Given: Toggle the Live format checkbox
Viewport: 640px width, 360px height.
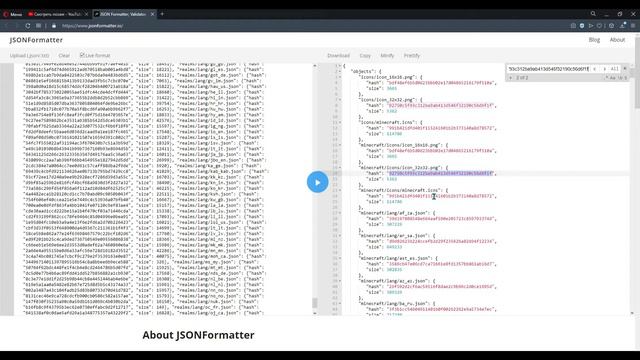Looking at the screenshot, I should tap(82, 55).
